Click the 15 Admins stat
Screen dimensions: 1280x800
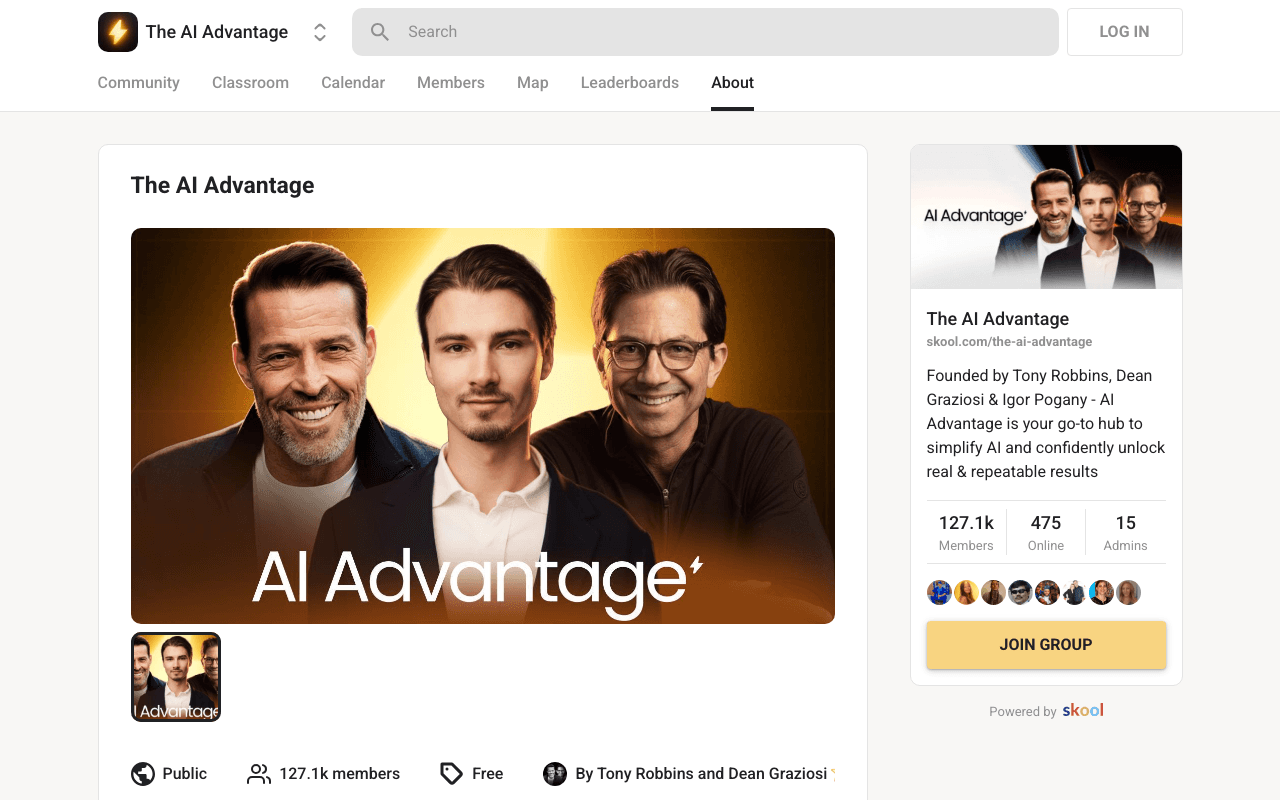[1126, 532]
